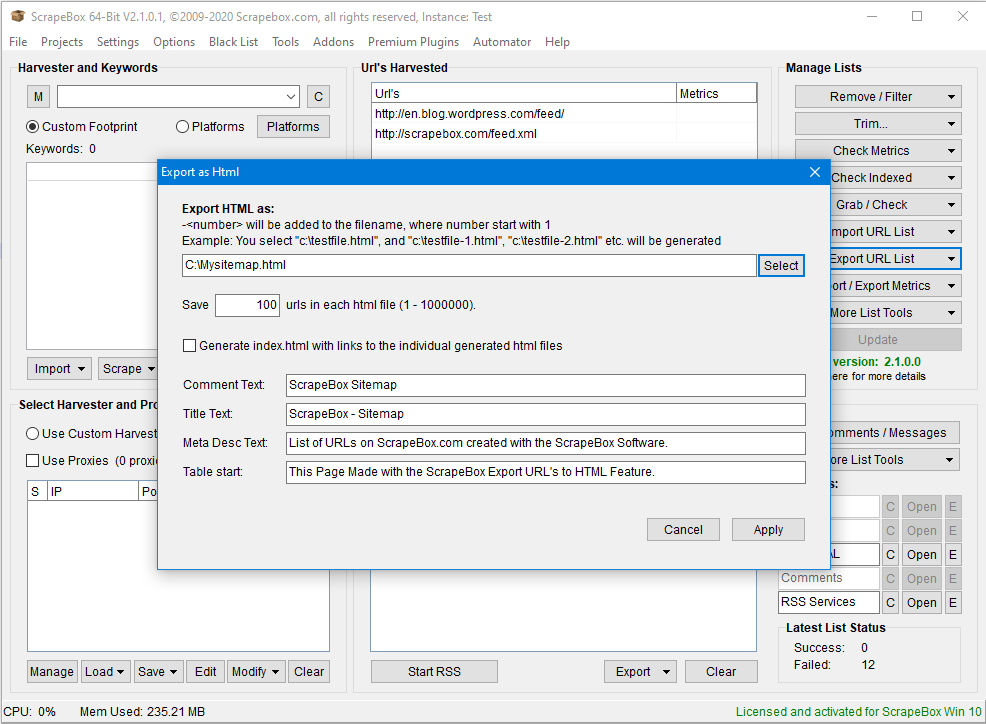Viewport: 986px width, 724px height.
Task: Expand the Export URL List dropdown
Action: click(951, 259)
